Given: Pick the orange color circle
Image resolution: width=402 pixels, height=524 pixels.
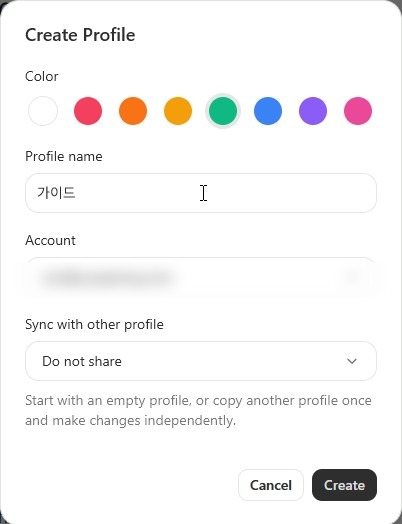Looking at the screenshot, I should tap(133, 111).
